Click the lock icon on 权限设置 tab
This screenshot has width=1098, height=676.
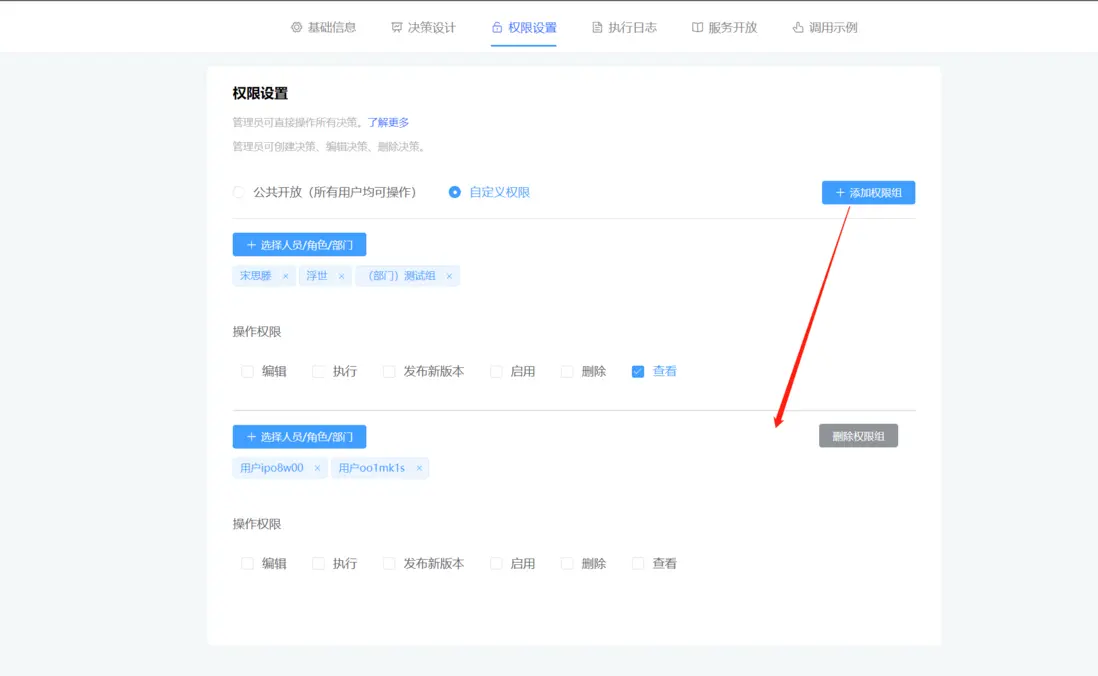pos(497,27)
